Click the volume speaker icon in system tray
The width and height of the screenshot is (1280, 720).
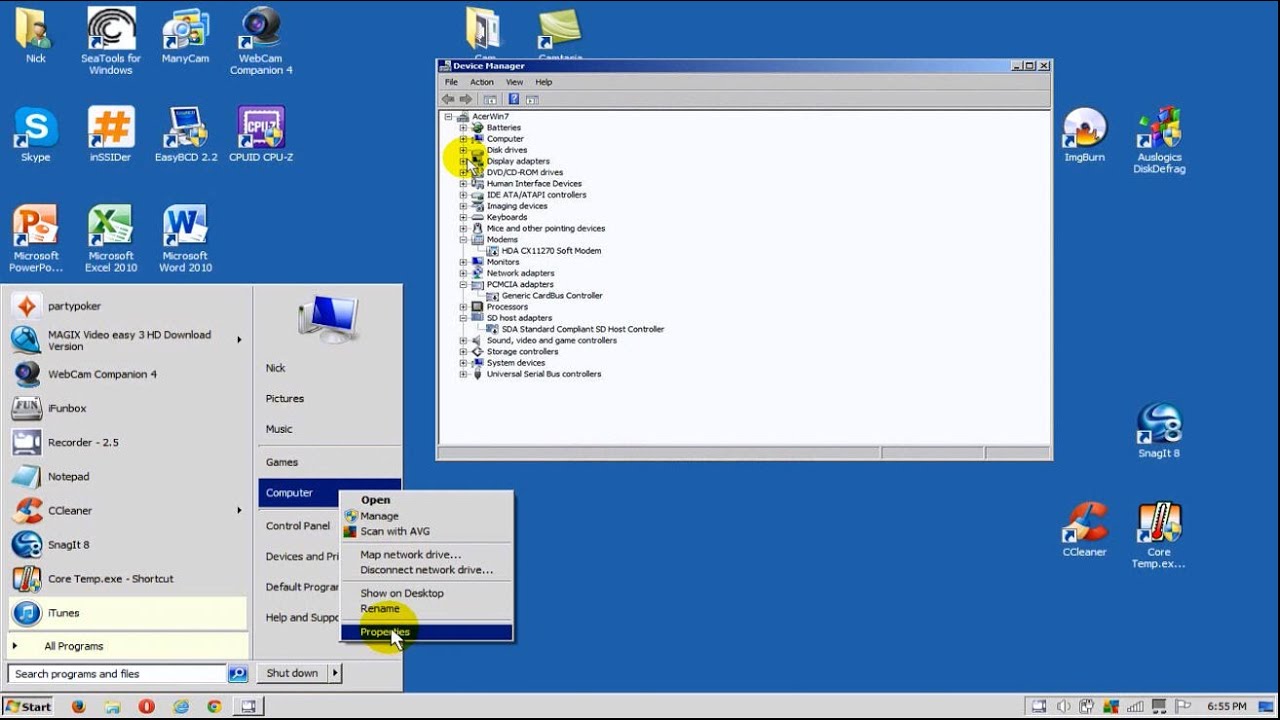point(1062,706)
